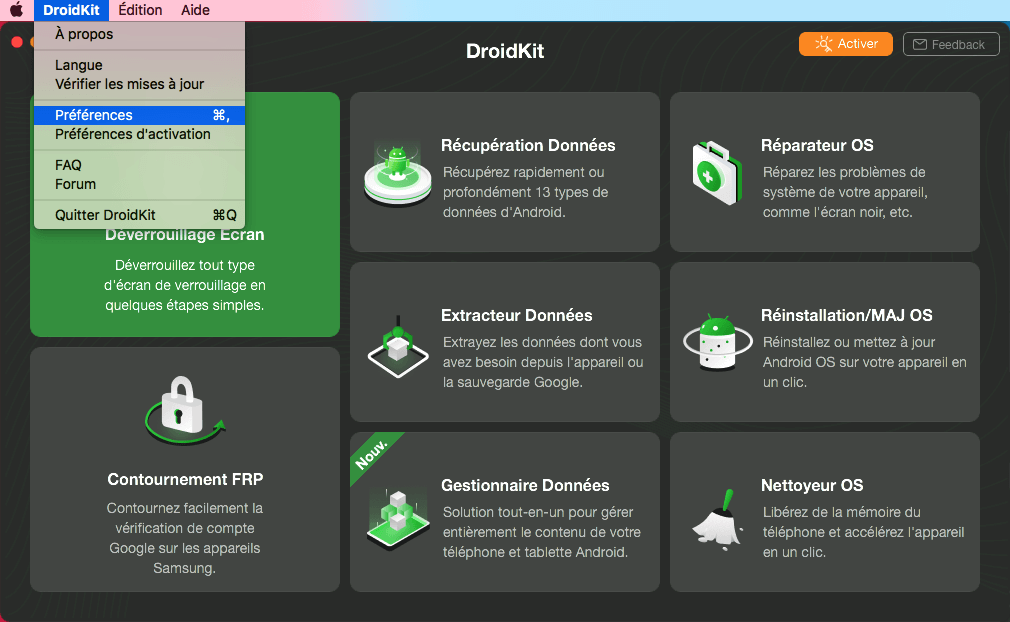Image resolution: width=1010 pixels, height=622 pixels.
Task: Click the Réparateur OS first-aid kit icon
Action: tap(716, 173)
